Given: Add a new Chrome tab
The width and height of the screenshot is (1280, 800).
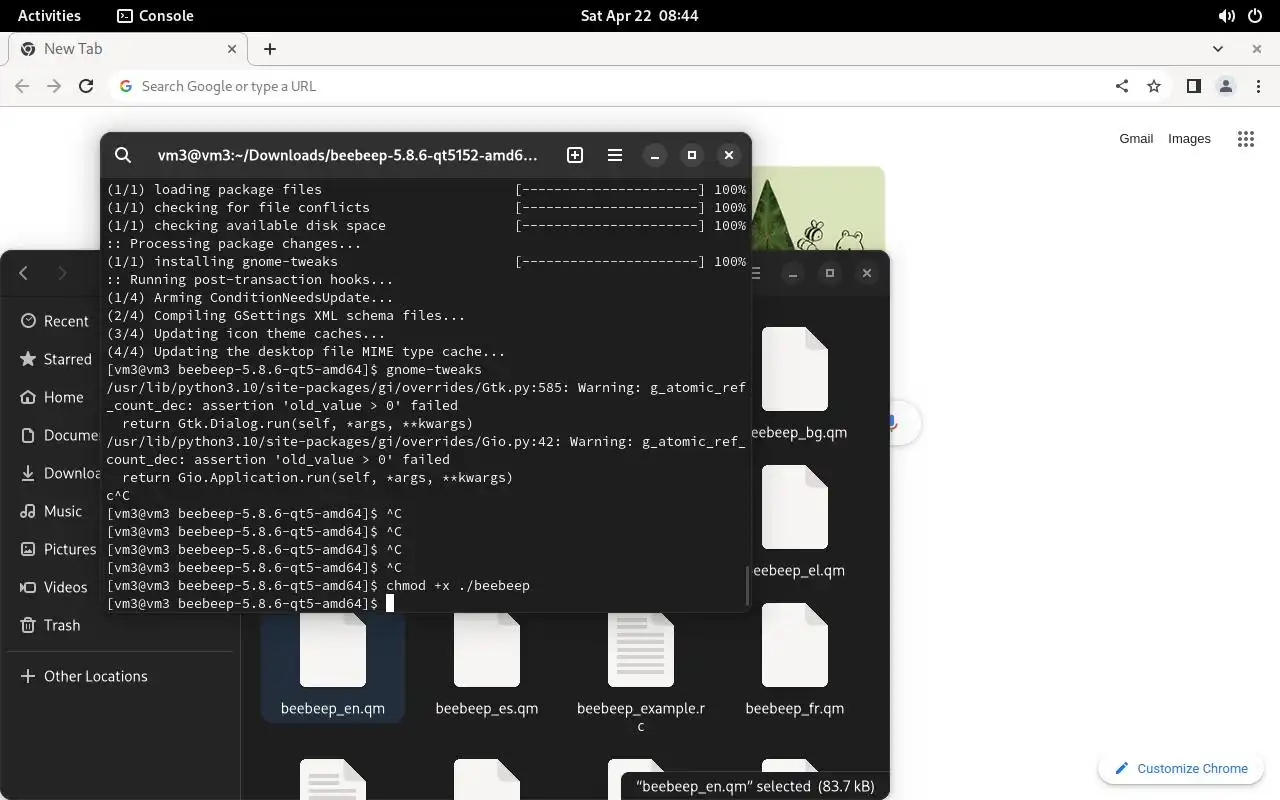Looking at the screenshot, I should click(x=270, y=48).
